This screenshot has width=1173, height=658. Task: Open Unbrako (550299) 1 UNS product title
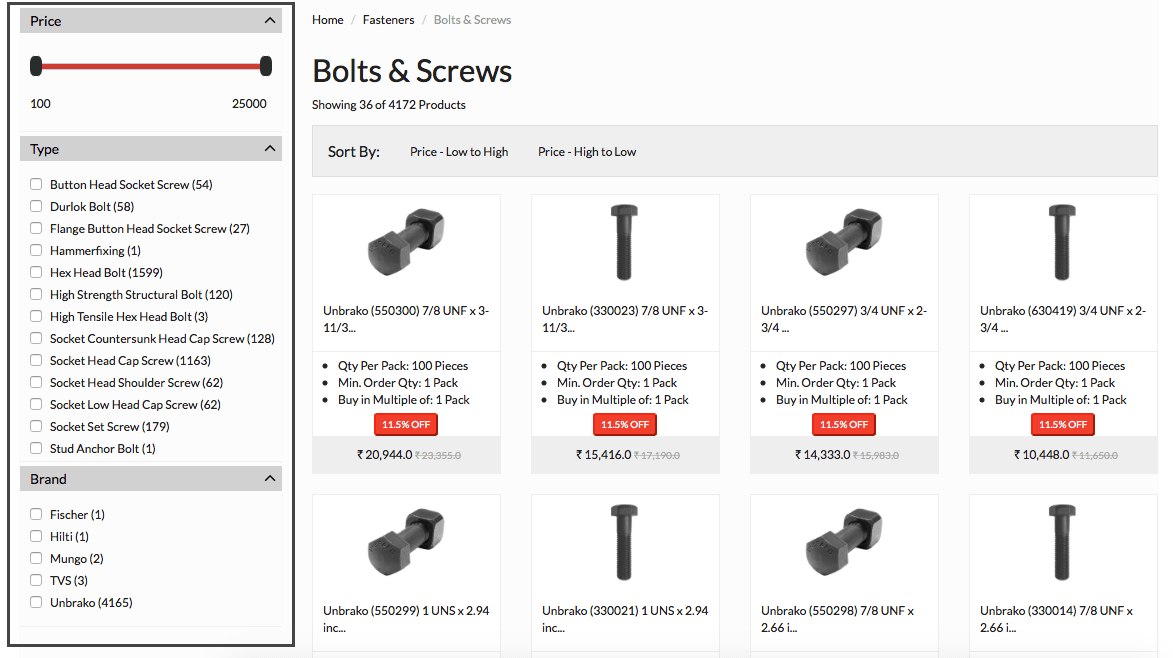click(406, 619)
